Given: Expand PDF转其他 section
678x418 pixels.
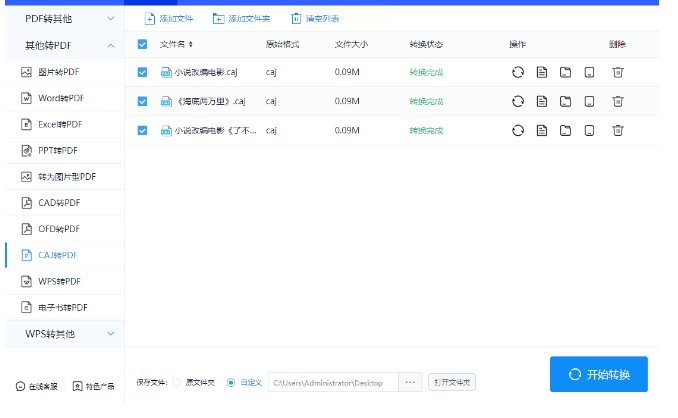Looking at the screenshot, I should click(65, 19).
